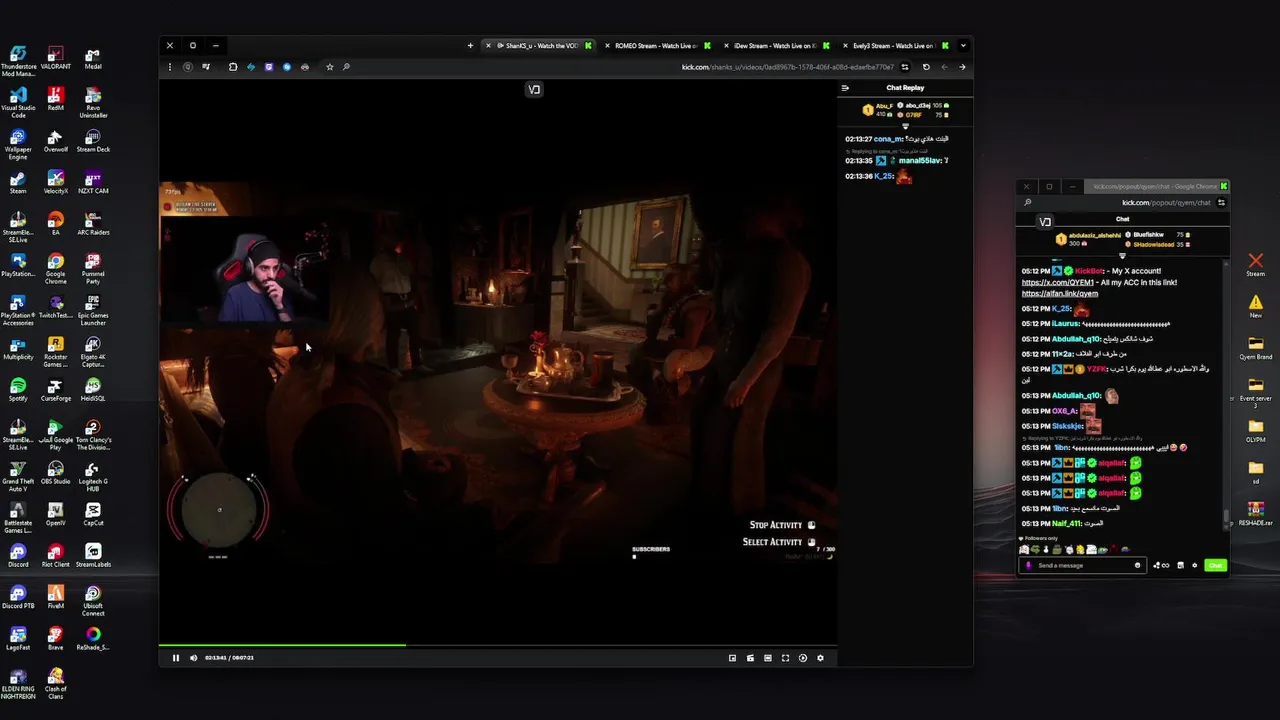Open Logitech G HUB shortcut

click(x=93, y=477)
